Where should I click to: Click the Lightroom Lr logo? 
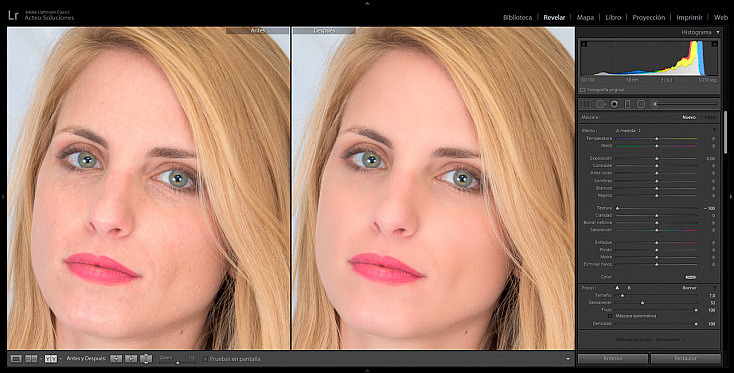pos(14,15)
